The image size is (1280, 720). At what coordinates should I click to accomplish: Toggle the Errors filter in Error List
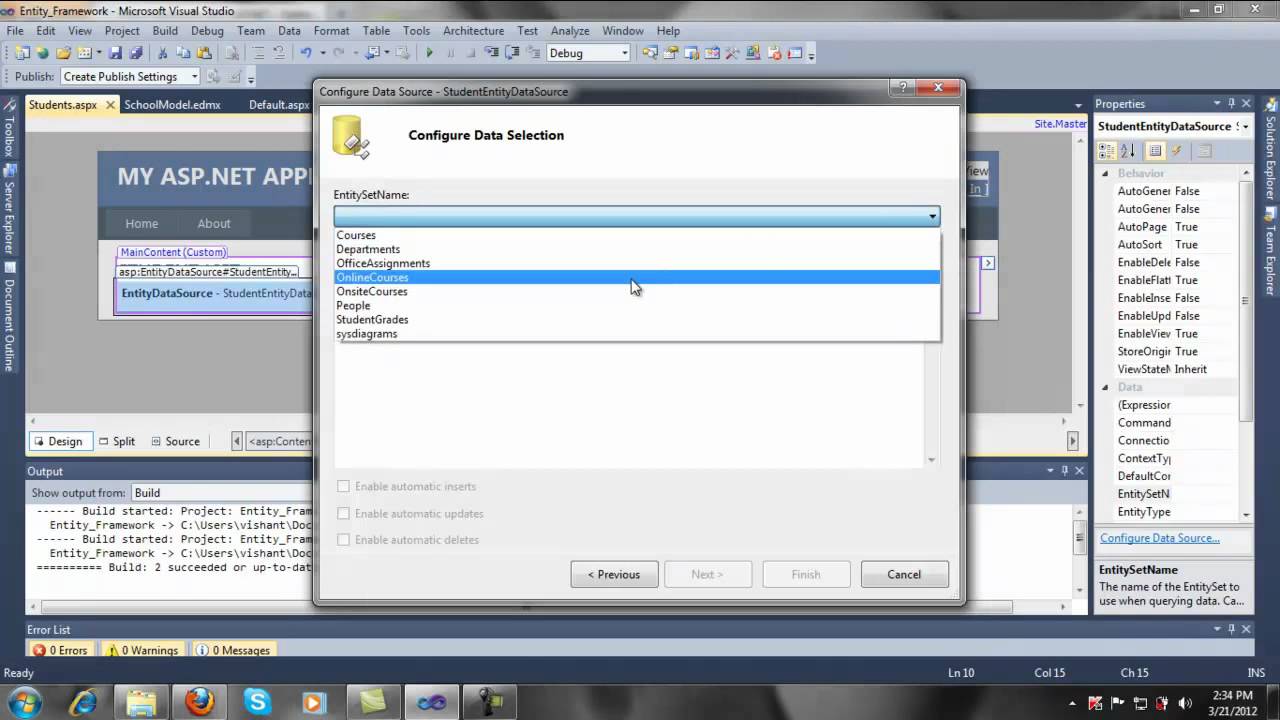coord(60,650)
